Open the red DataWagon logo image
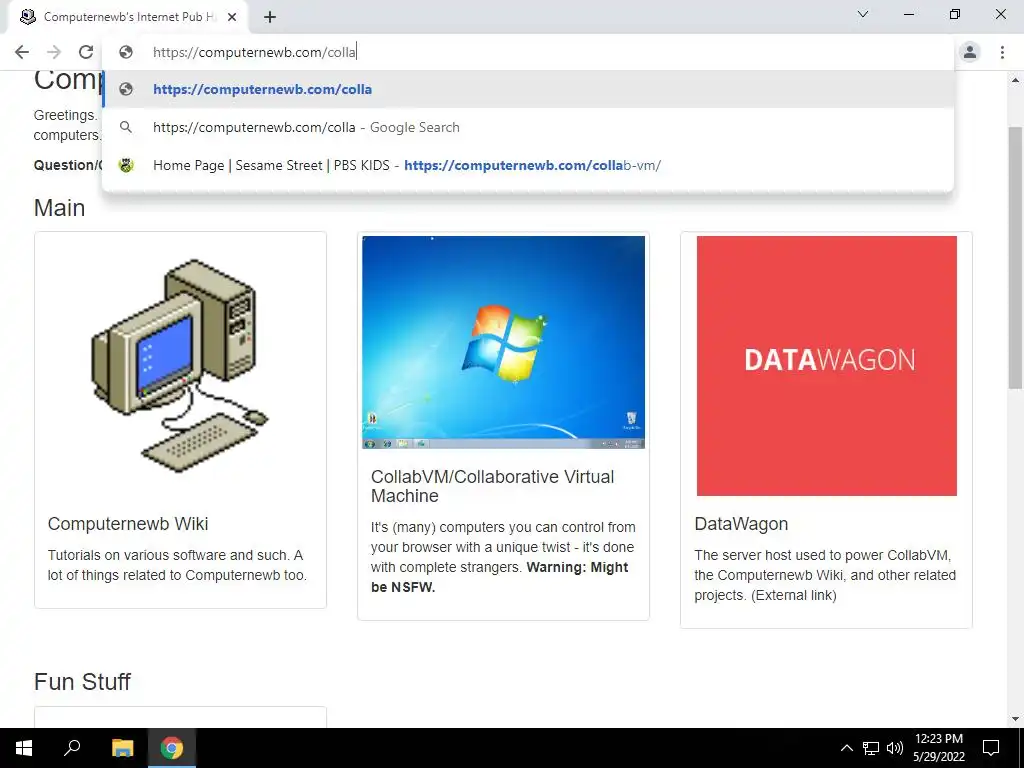The height and width of the screenshot is (768, 1024). (x=827, y=366)
